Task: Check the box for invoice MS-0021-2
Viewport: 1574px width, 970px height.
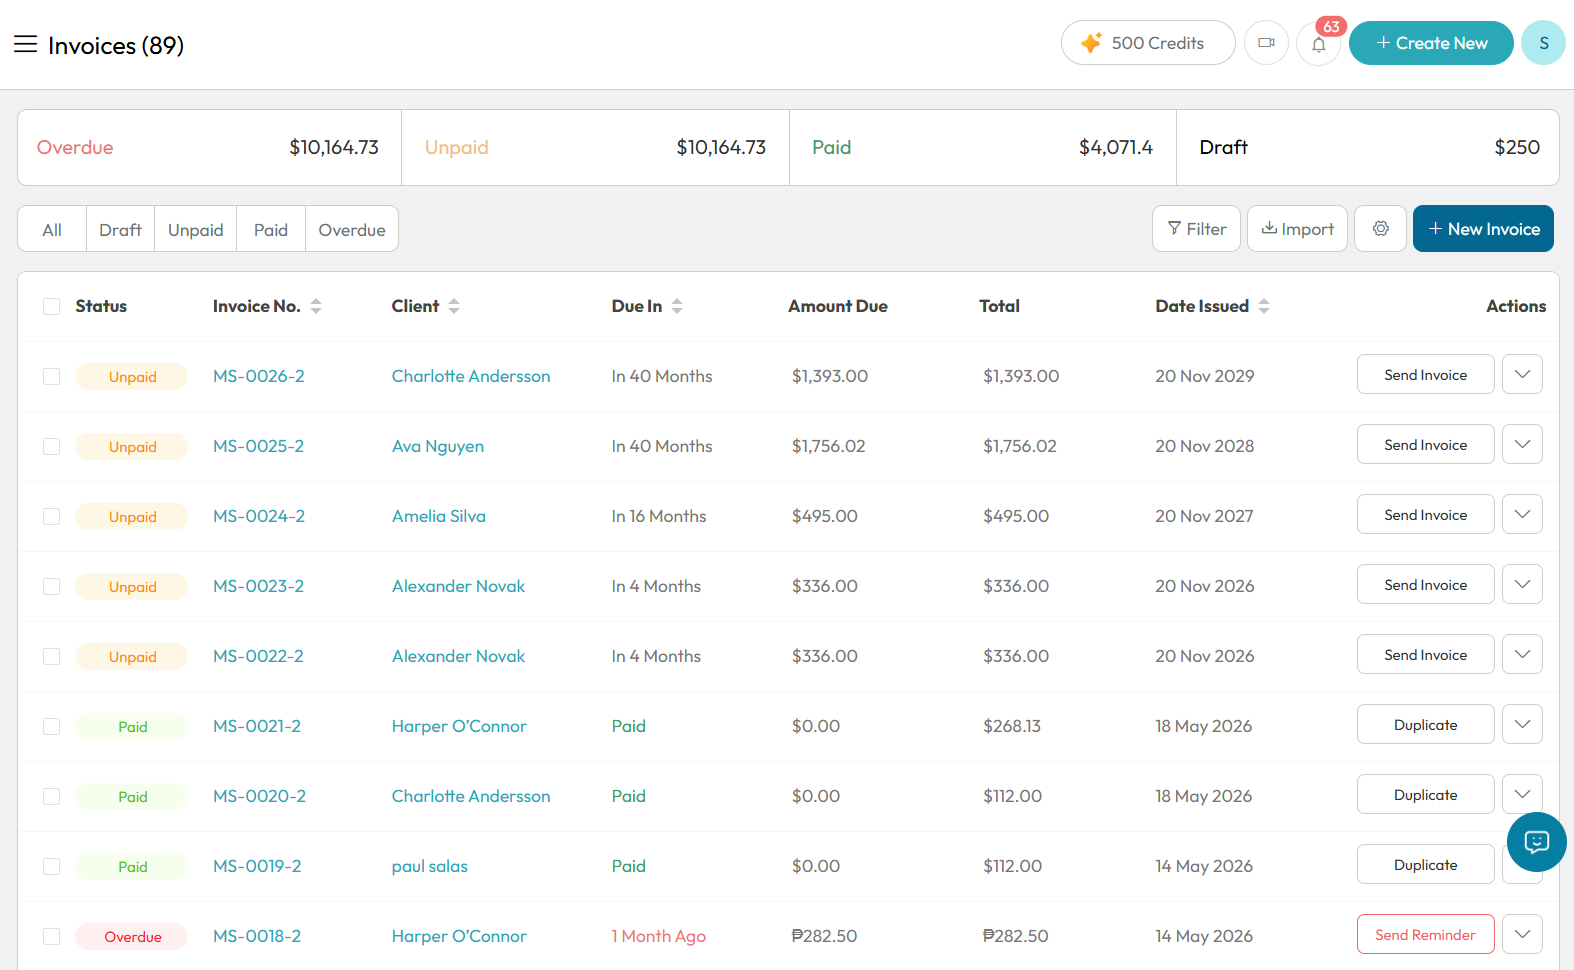Action: [x=51, y=726]
